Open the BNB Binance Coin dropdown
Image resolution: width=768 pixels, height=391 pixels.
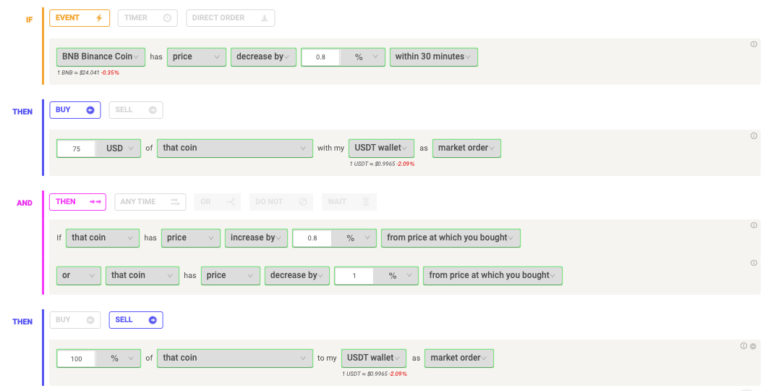click(100, 57)
